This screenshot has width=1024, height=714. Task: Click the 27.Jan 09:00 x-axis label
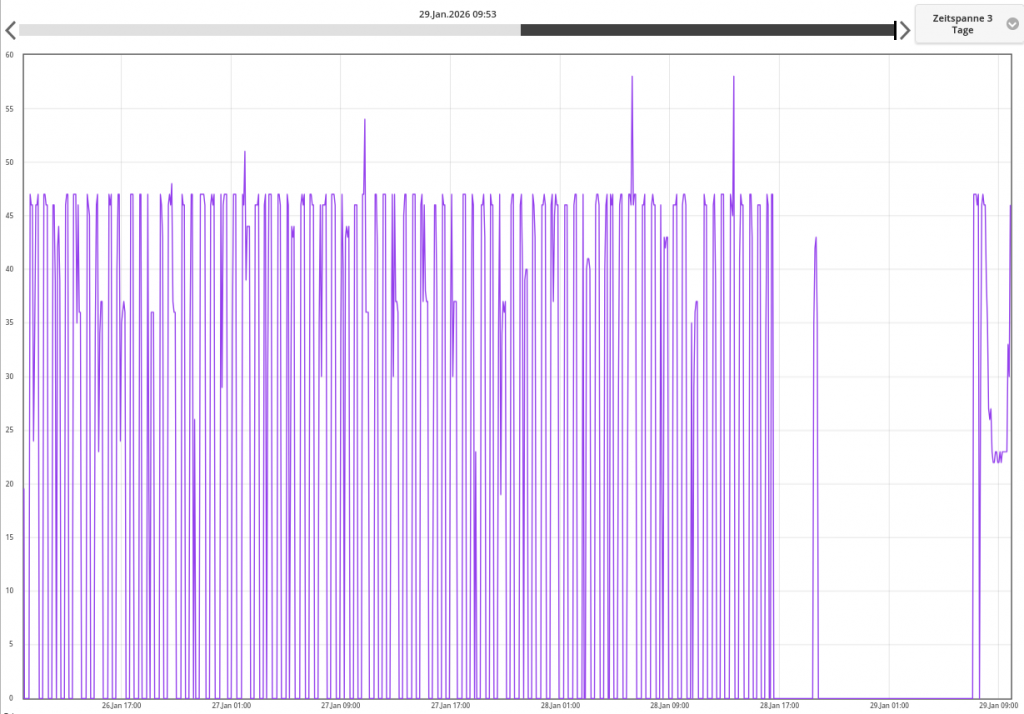click(340, 705)
